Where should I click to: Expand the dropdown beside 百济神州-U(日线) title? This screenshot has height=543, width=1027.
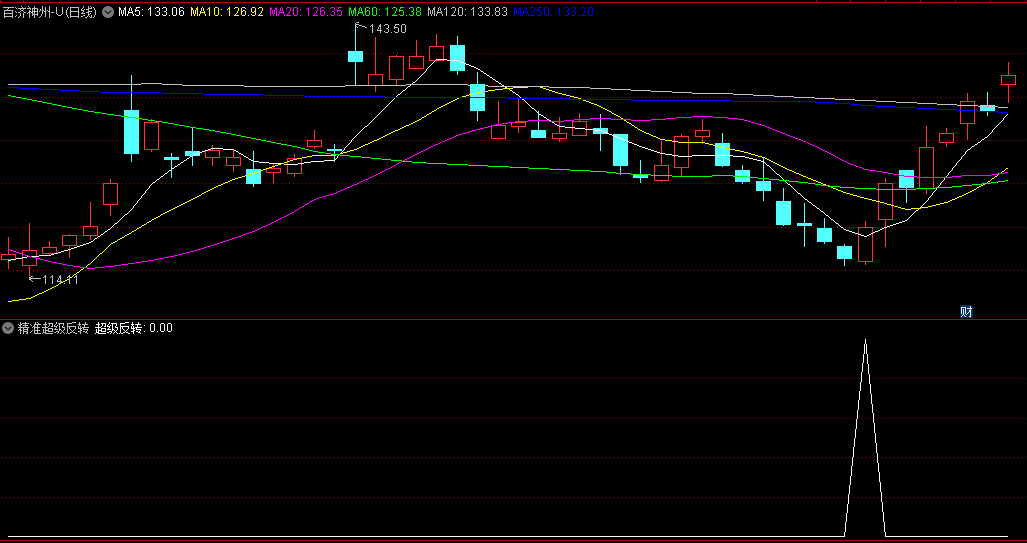click(x=108, y=12)
